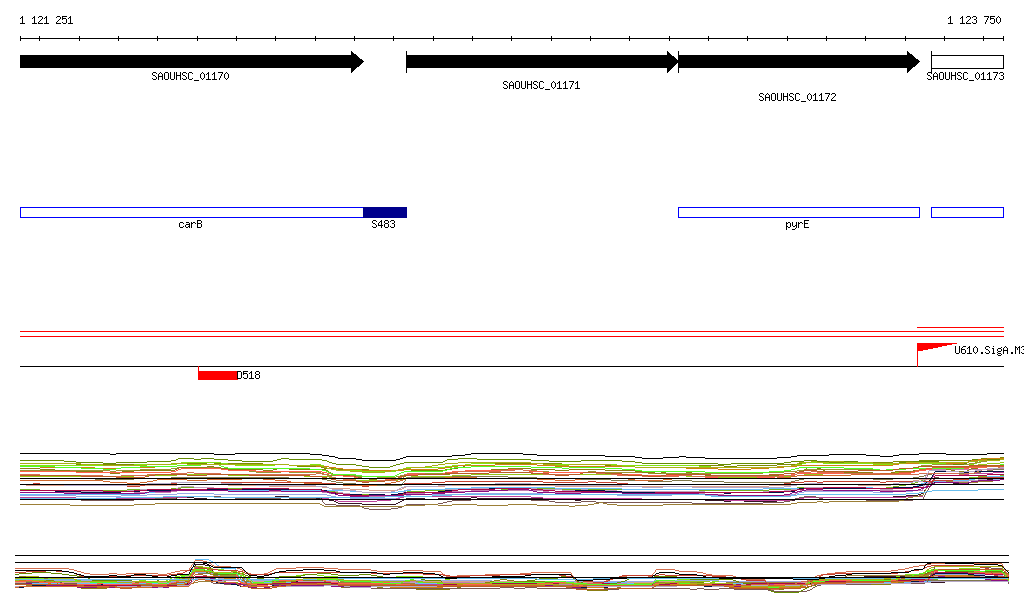The width and height of the screenshot is (1024, 611).
Task: Select the white SAOUHSC_01173 gene box
Action: pos(966,62)
